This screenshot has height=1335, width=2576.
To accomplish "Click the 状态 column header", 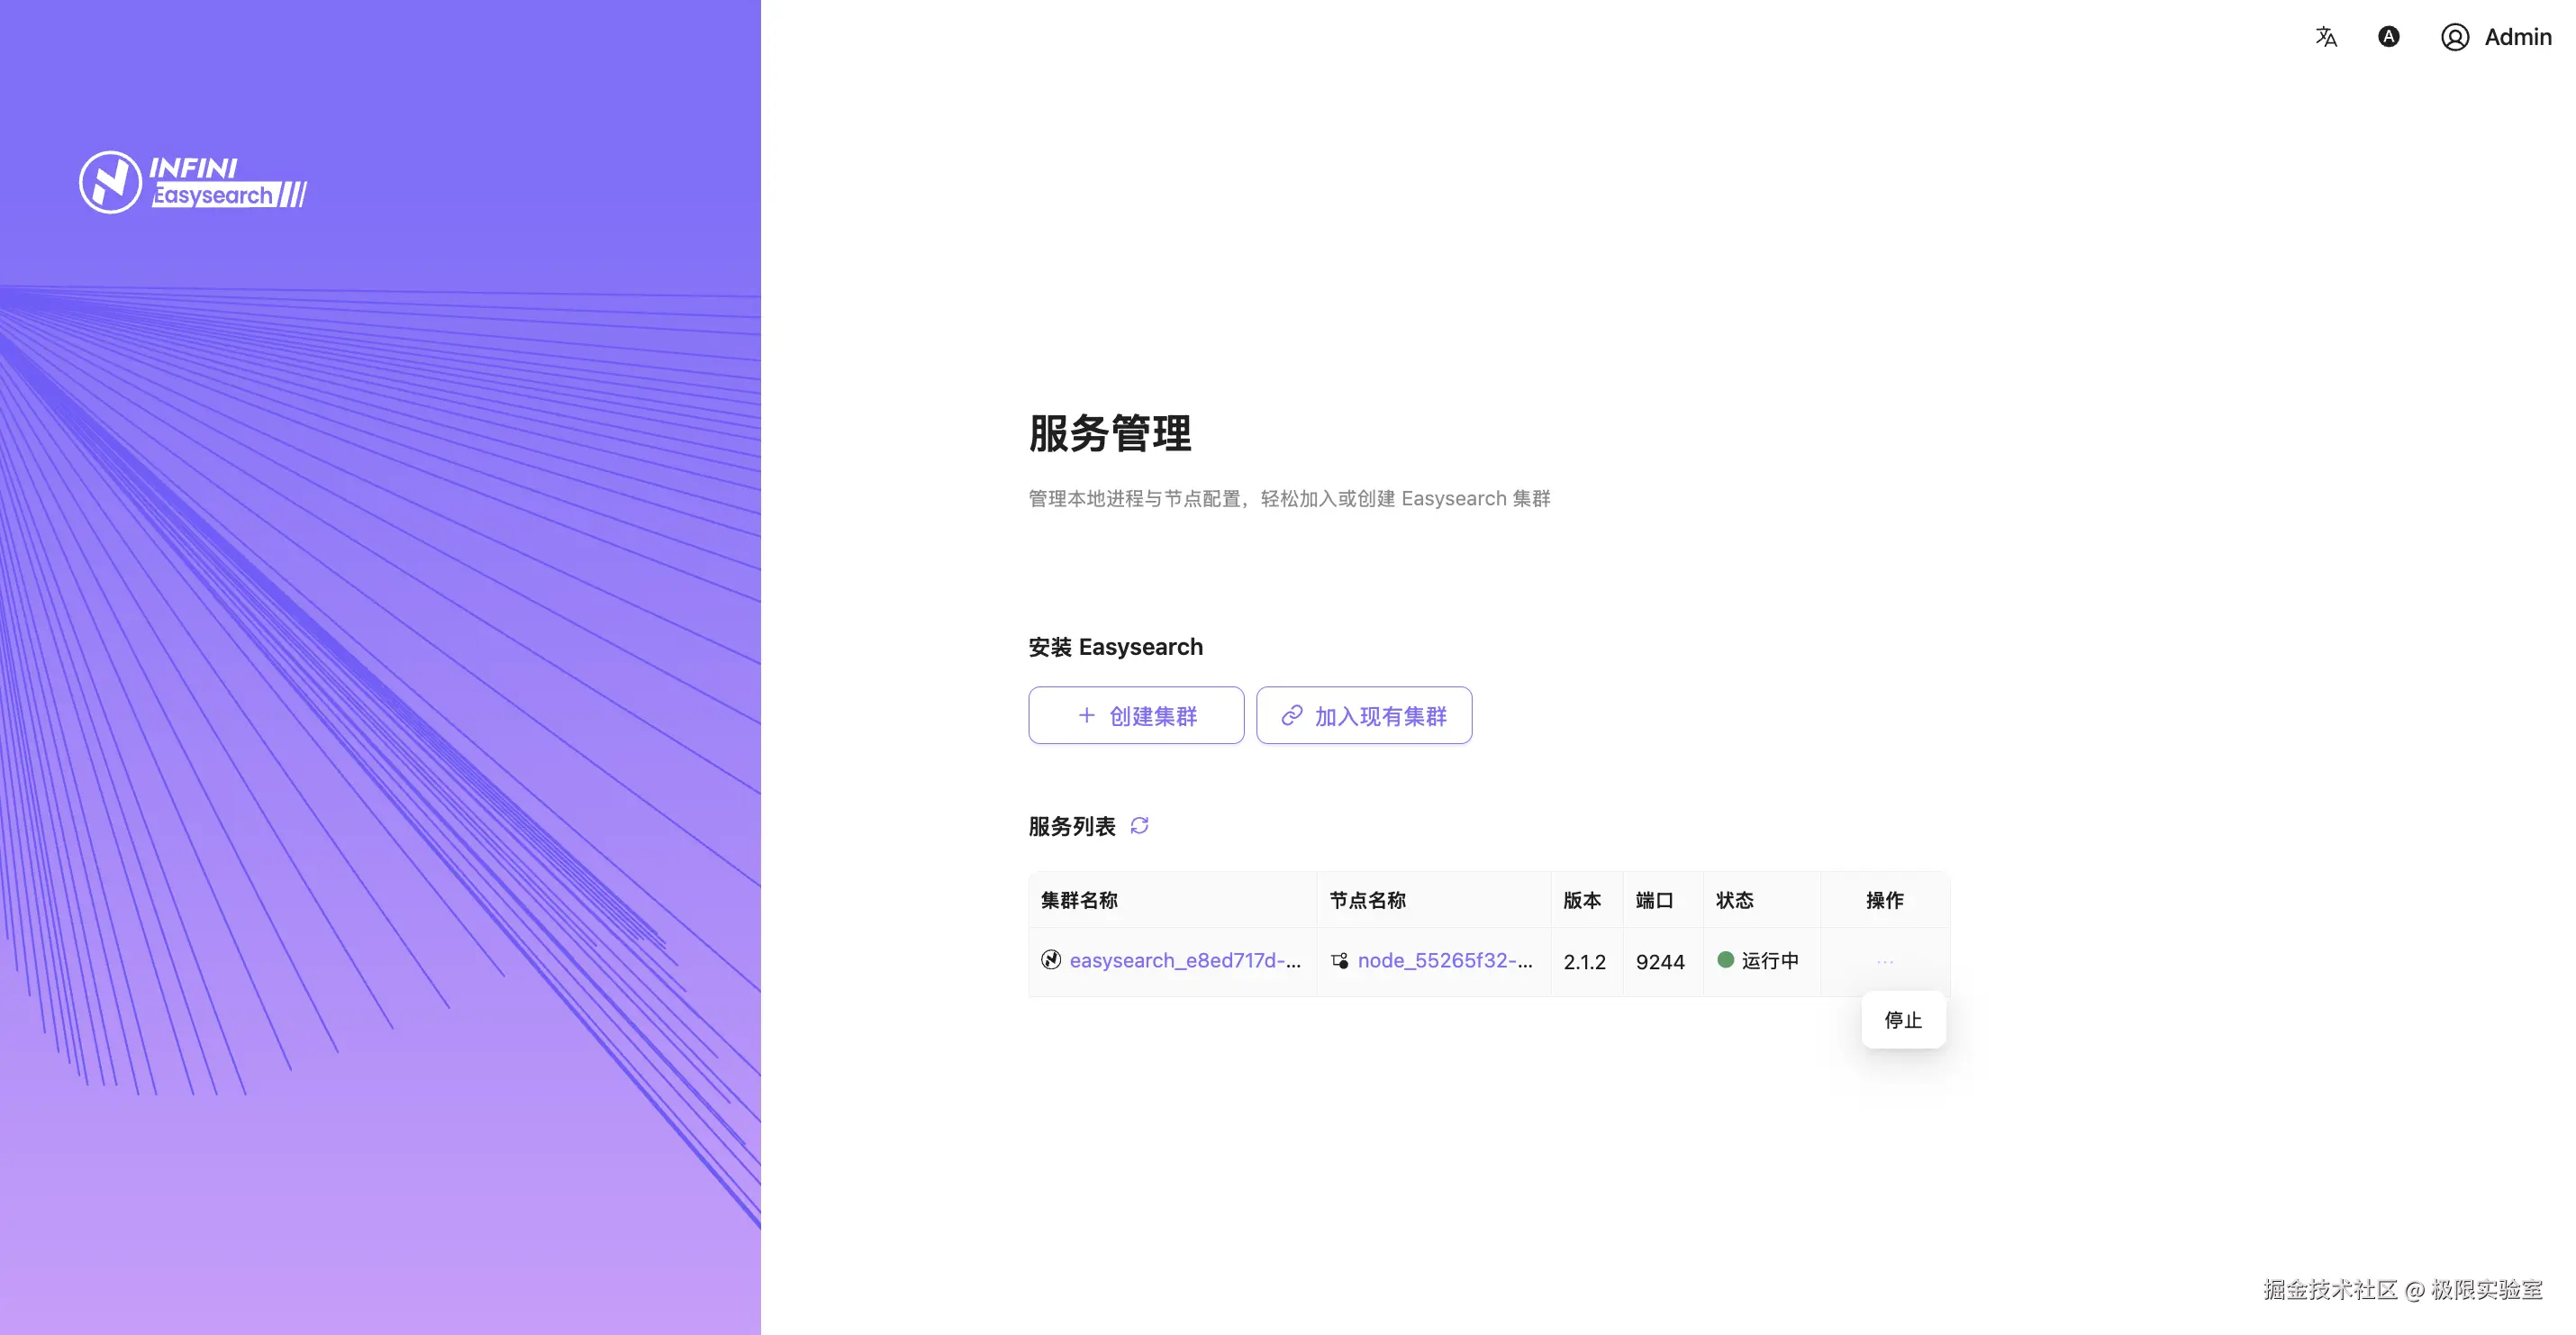I will [x=1735, y=900].
